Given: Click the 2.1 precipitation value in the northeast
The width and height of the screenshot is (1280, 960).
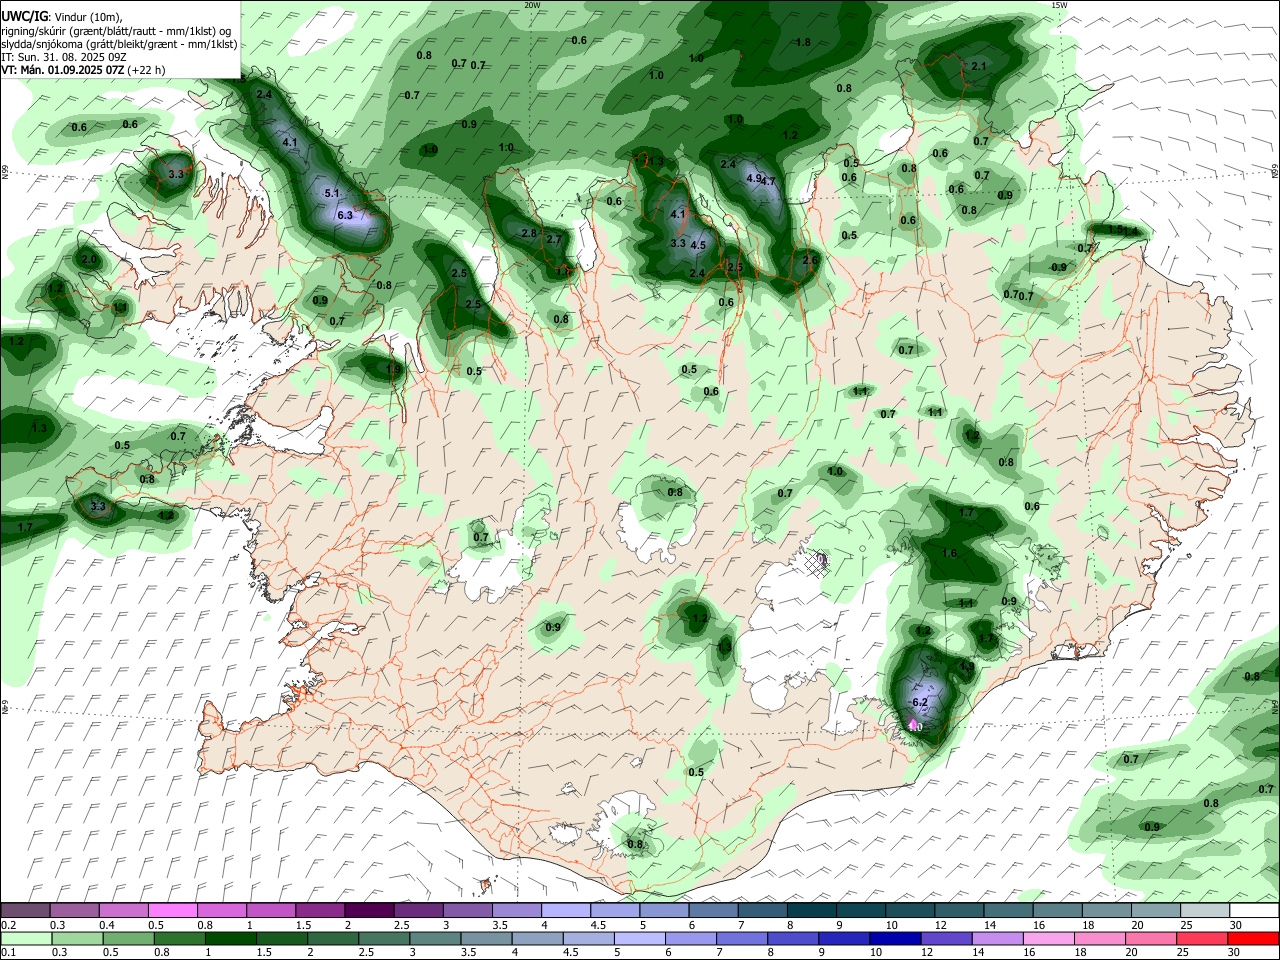Looking at the screenshot, I should point(979,67).
